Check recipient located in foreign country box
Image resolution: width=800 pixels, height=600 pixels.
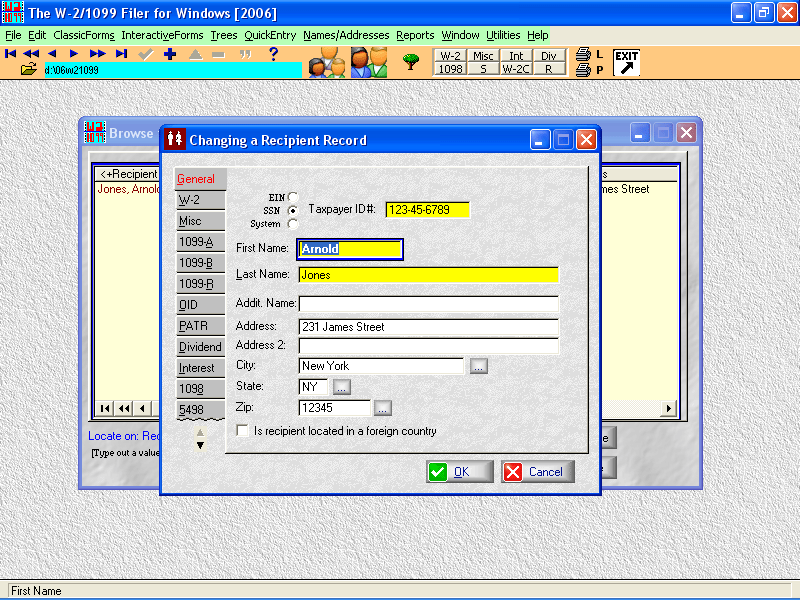[243, 431]
